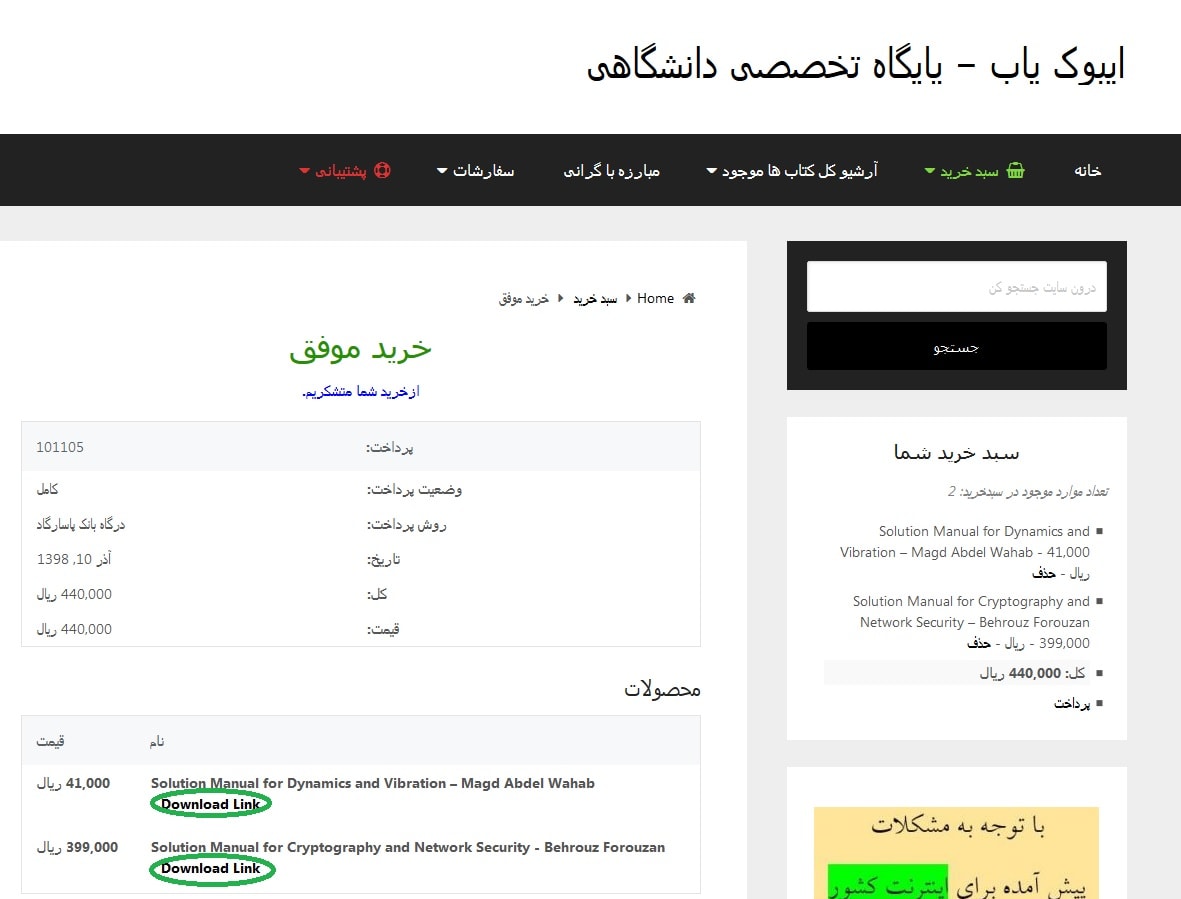Expand the آرشیو کل کتاب ها موجود dropdown

(712, 171)
